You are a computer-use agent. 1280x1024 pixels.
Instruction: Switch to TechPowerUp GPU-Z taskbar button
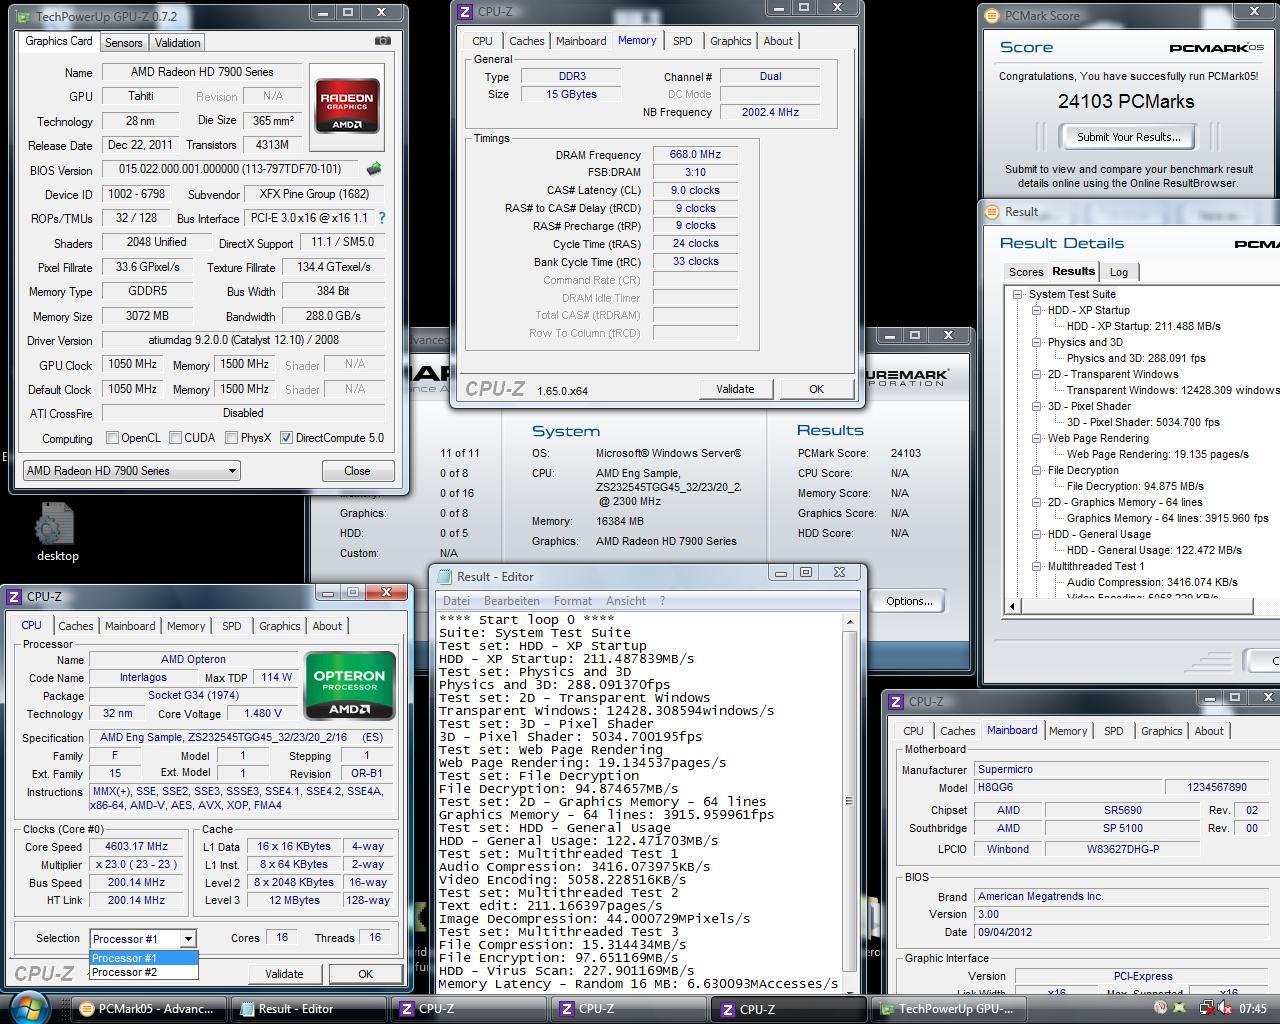[x=947, y=1009]
